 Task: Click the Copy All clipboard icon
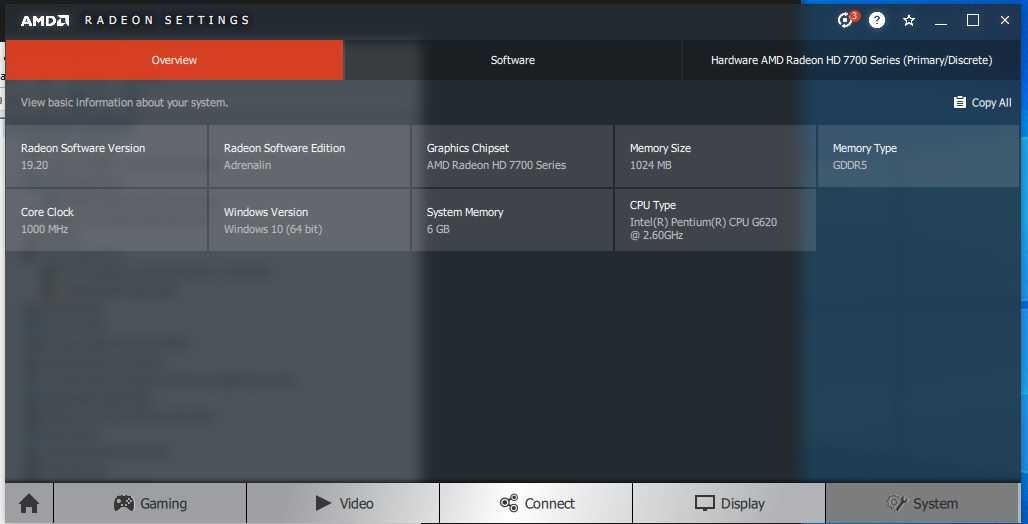pos(960,102)
